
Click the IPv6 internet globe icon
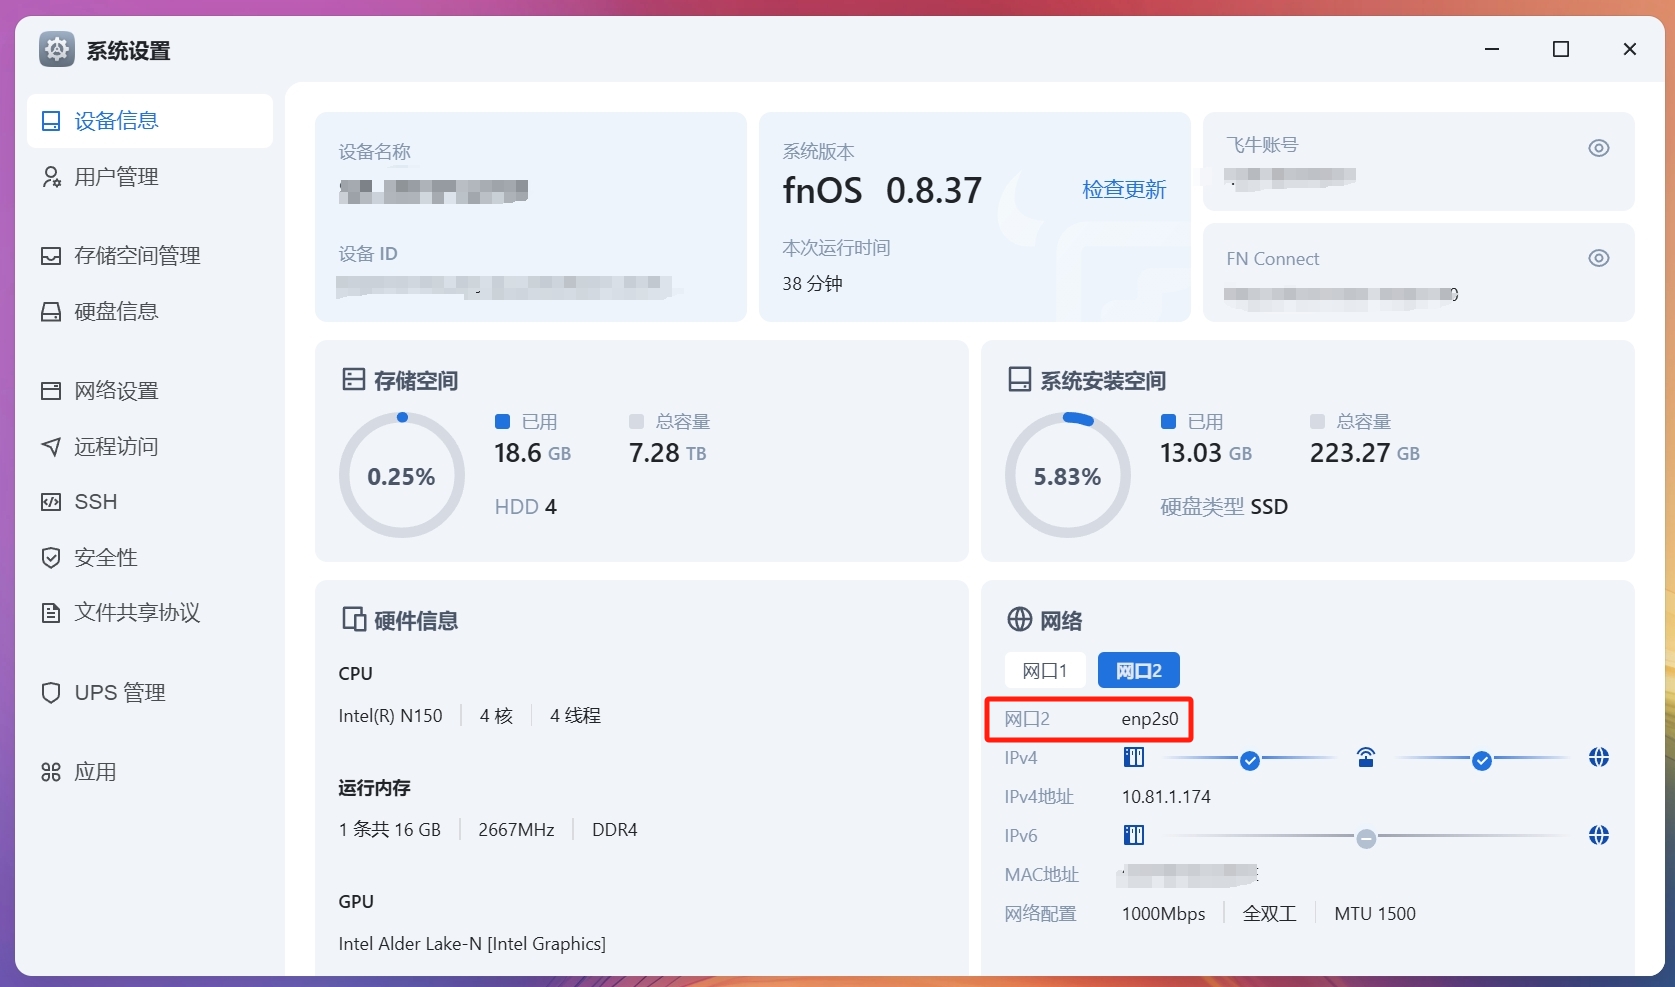(x=1599, y=835)
